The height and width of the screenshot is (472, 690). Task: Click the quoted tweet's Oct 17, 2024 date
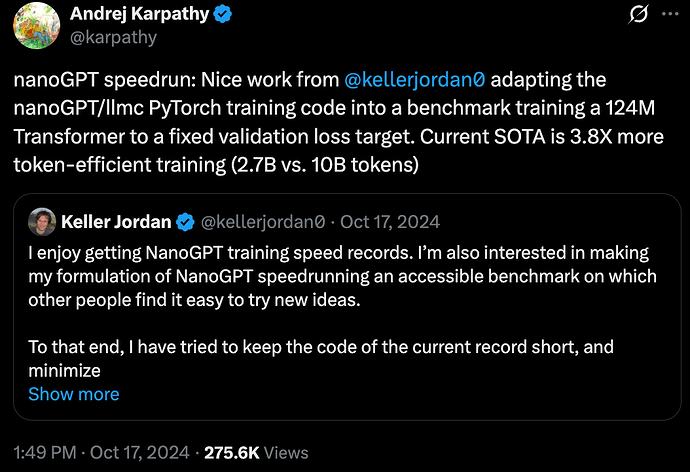coord(389,221)
